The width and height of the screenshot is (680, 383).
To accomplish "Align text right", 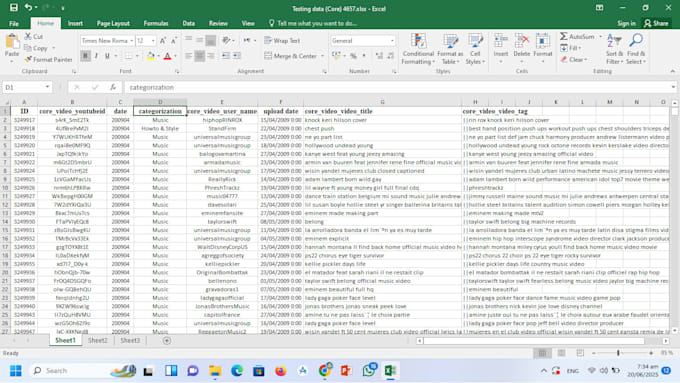I will 211,56.
